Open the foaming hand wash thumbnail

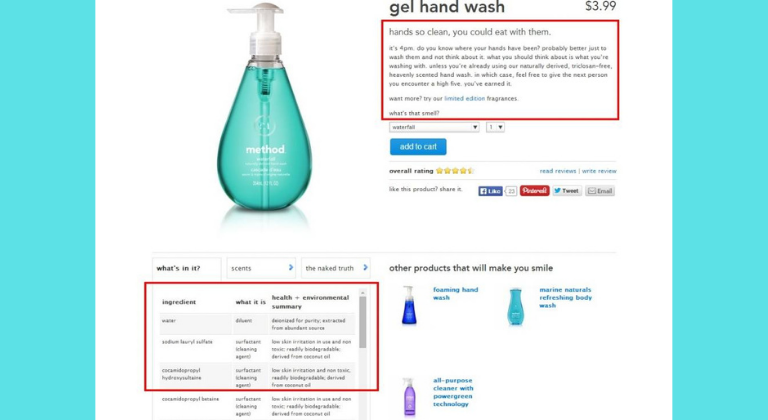tap(409, 306)
